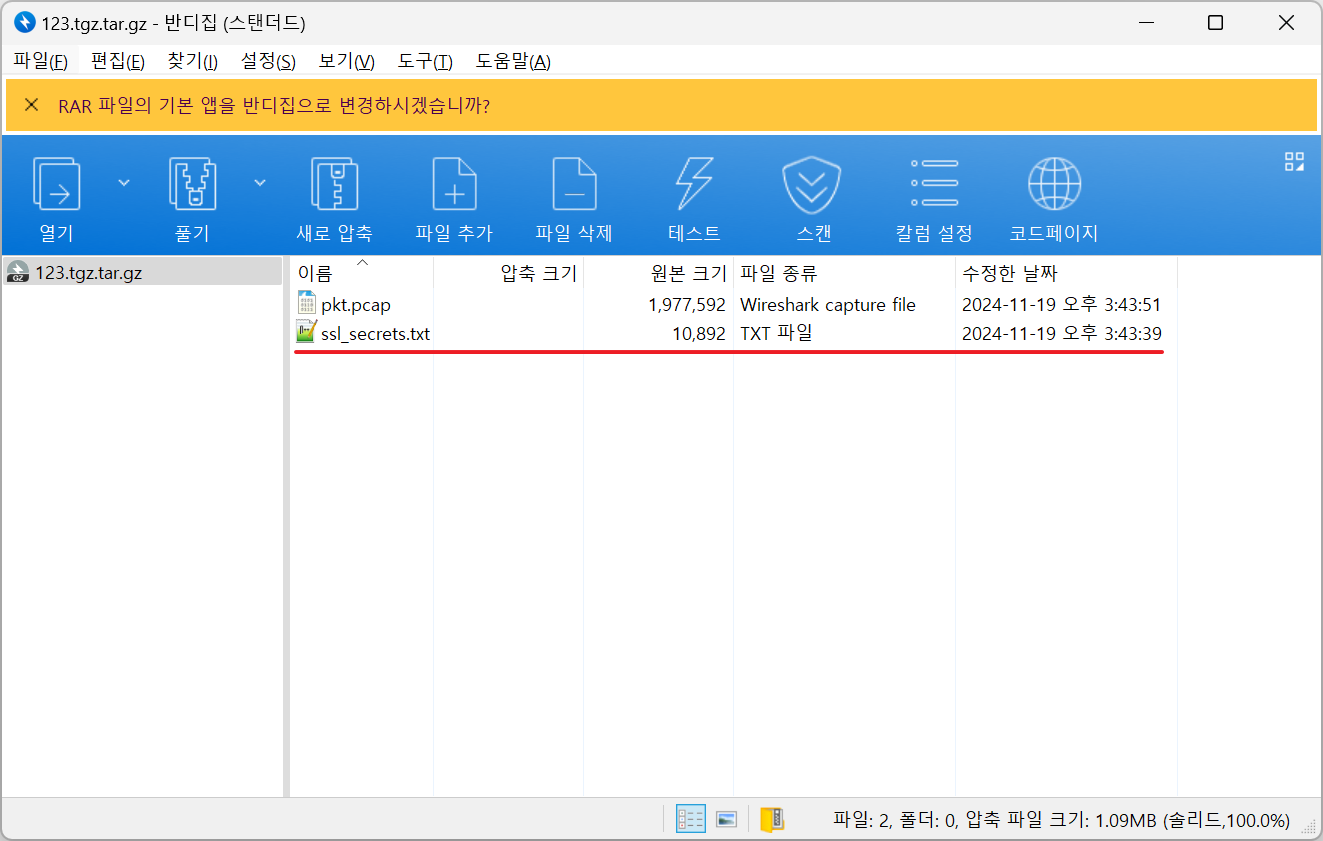Sort by the 이름 column header

362,273
